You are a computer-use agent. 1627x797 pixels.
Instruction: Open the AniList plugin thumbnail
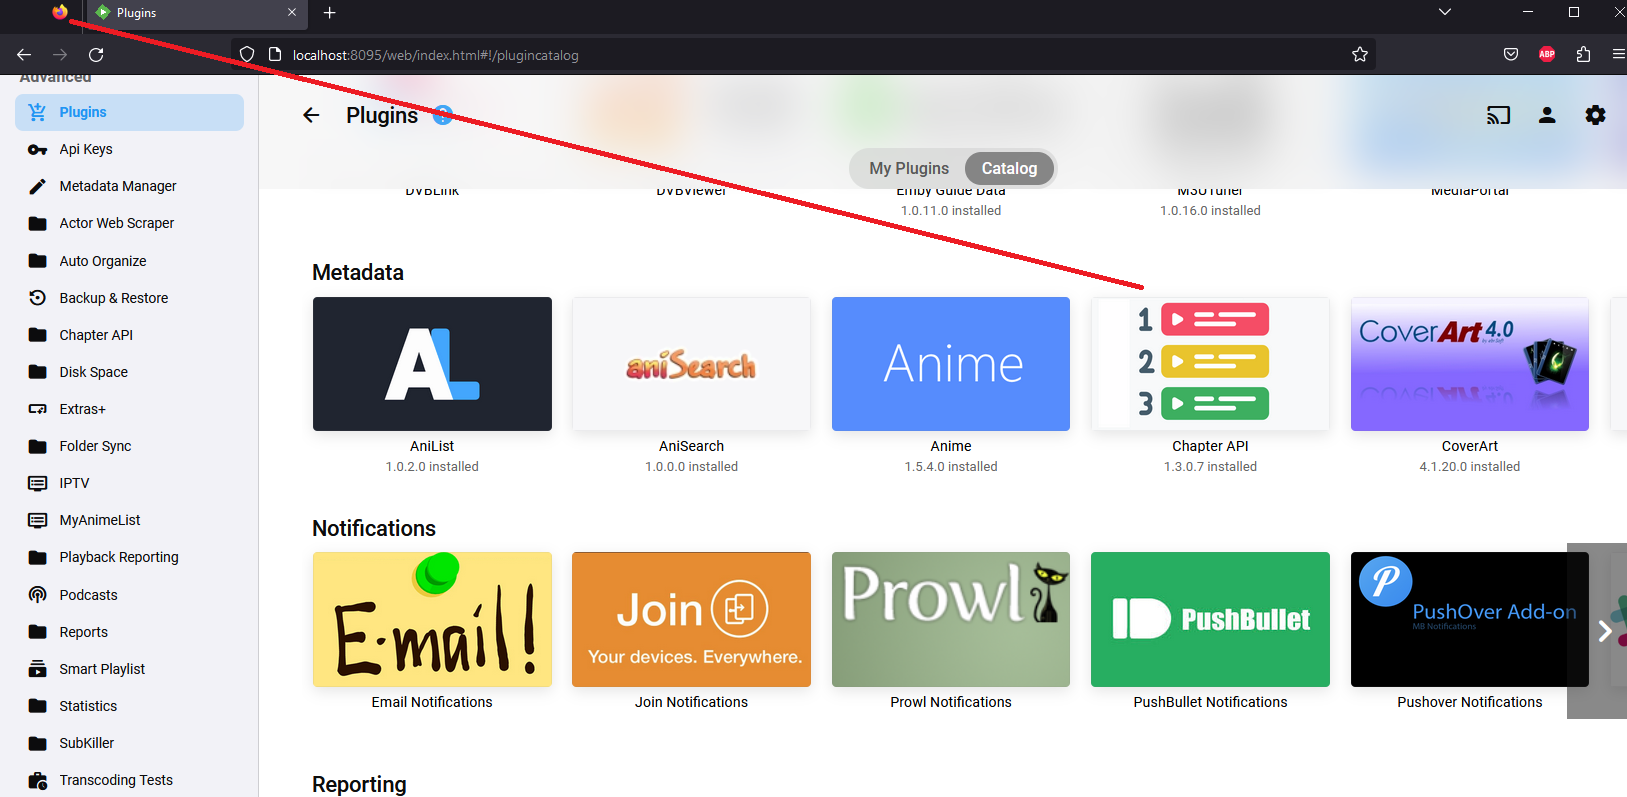[432, 364]
